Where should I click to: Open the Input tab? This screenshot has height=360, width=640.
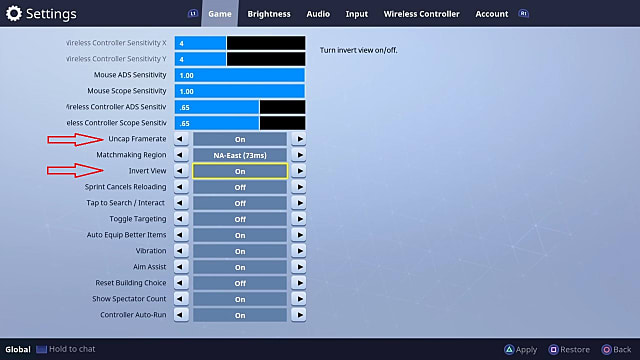357,14
